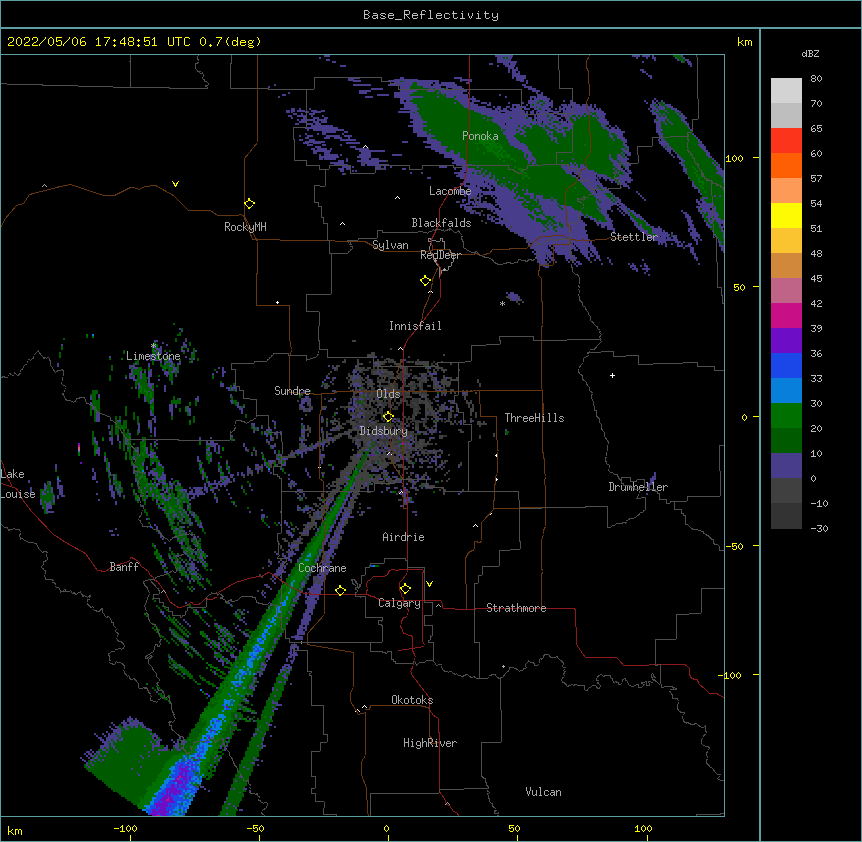Click the ThreeHills label
Viewport: 862px width, 842px height.
[534, 418]
